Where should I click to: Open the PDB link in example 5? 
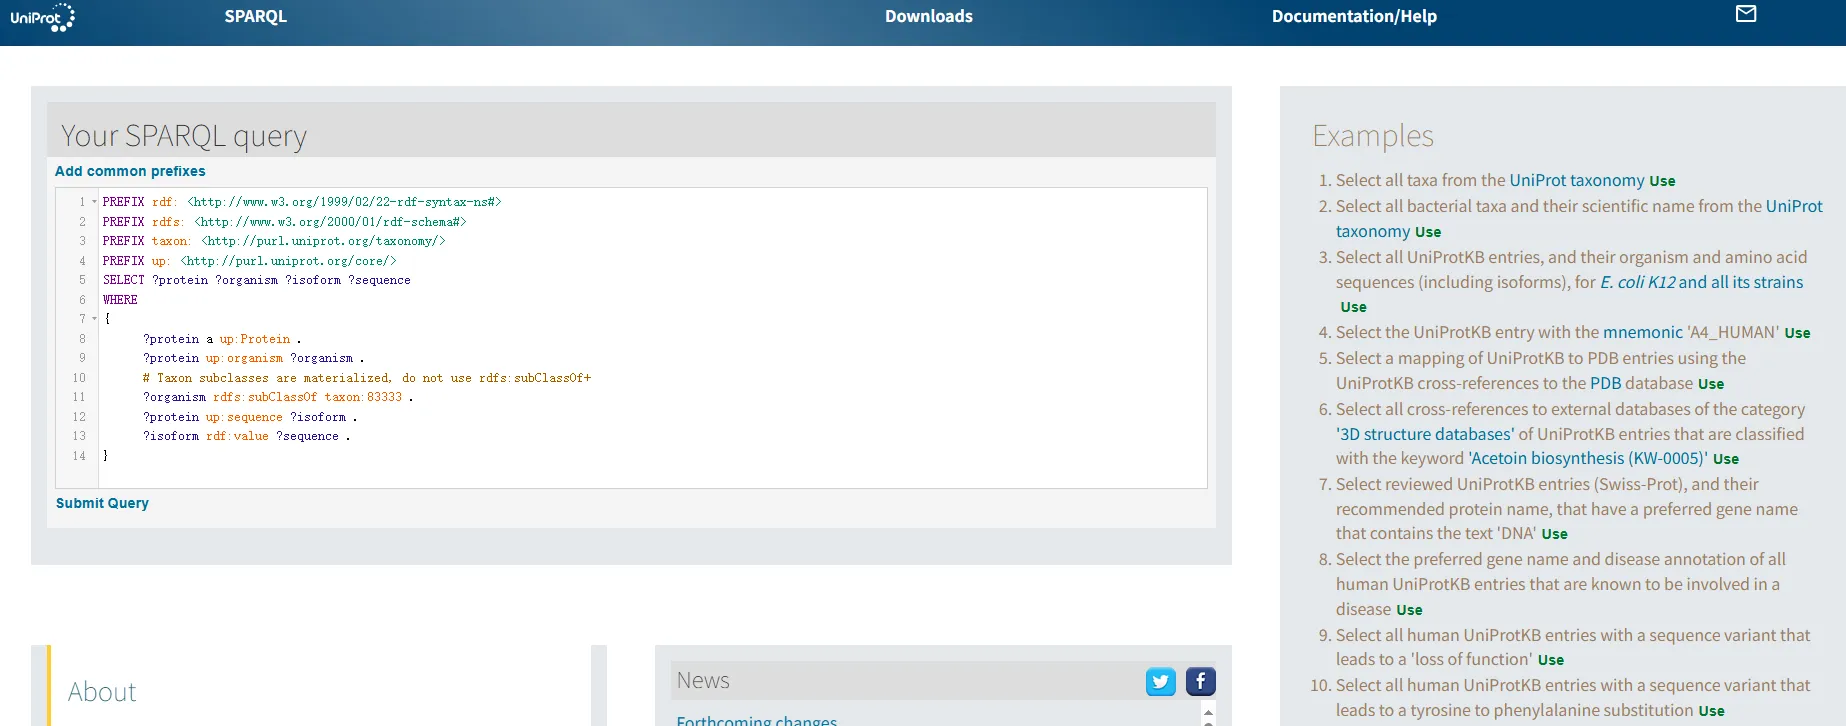click(x=1605, y=383)
